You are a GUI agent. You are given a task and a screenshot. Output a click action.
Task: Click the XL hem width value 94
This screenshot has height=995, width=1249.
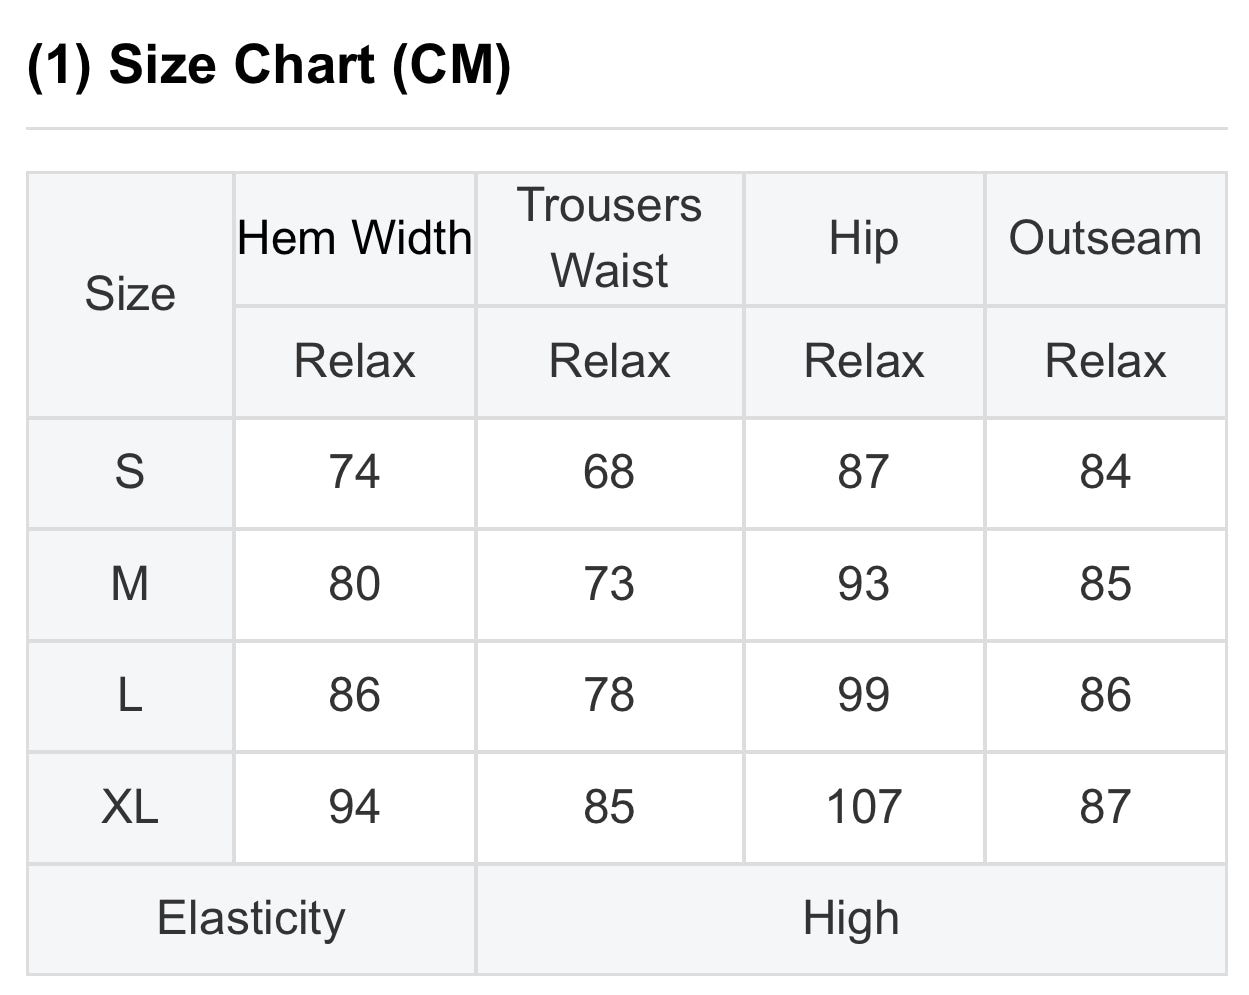tap(355, 807)
